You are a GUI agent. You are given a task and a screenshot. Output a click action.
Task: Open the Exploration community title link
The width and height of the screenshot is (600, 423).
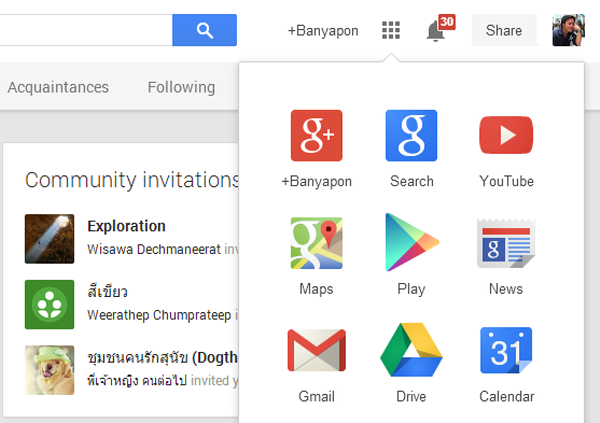point(126,226)
